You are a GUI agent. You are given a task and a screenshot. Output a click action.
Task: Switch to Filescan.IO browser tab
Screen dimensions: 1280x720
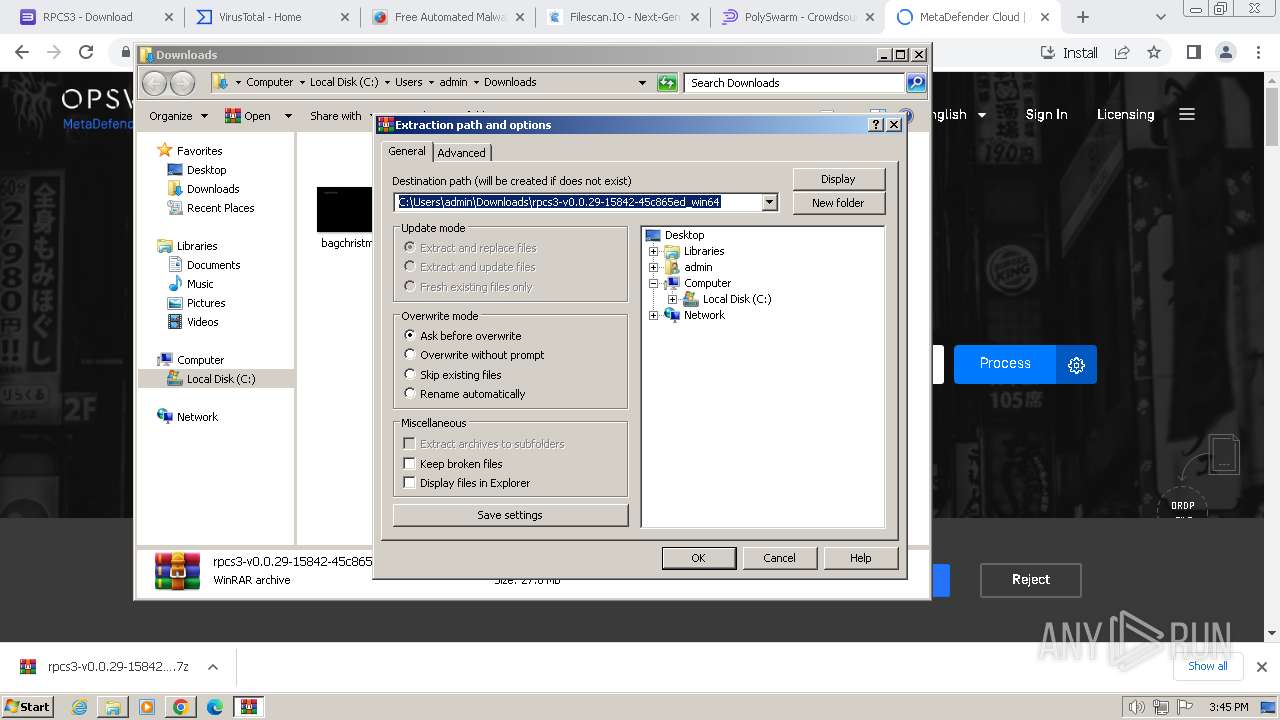(624, 17)
